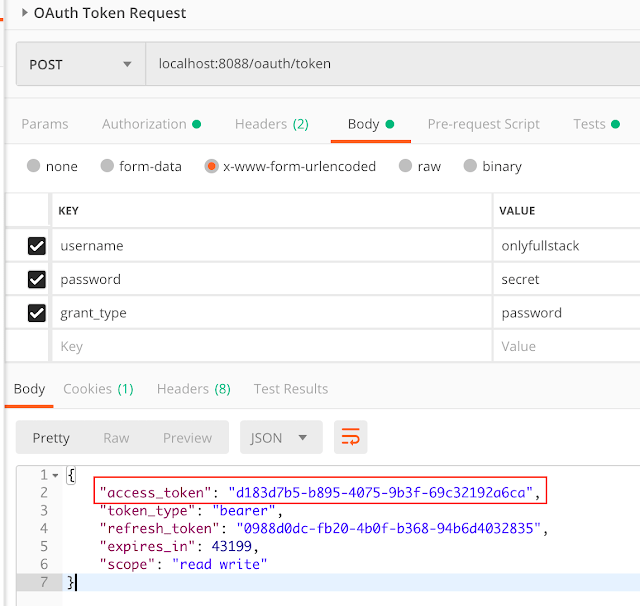
Task: Toggle the line wrap icon button
Action: point(351,437)
